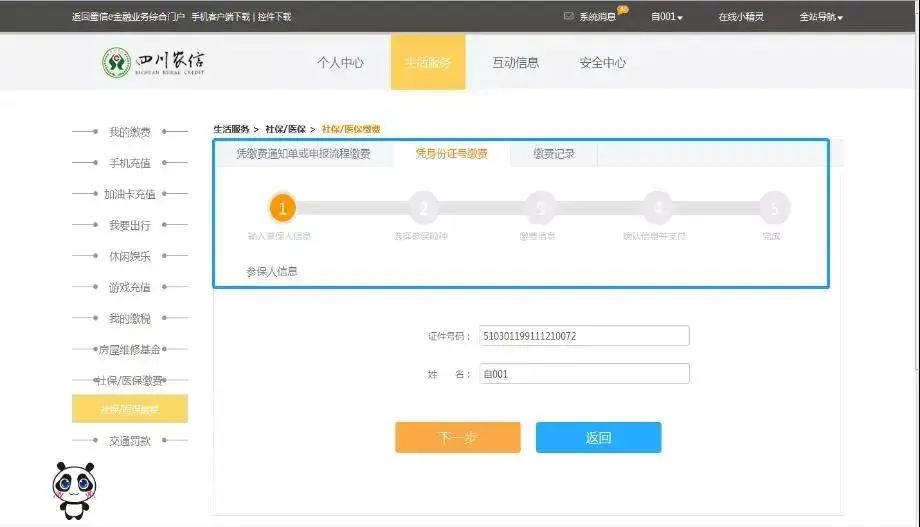Viewport: 920px width, 527px height.
Task: Click the 姓名 input field
Action: 584,374
